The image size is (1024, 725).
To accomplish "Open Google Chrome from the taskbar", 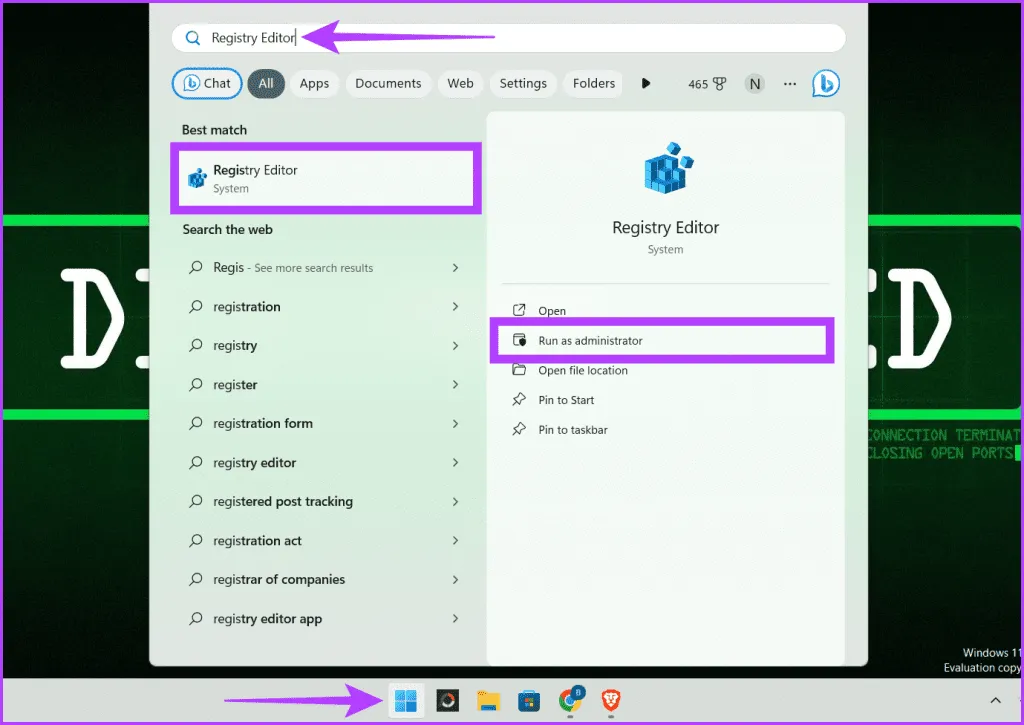I will click(x=570, y=701).
